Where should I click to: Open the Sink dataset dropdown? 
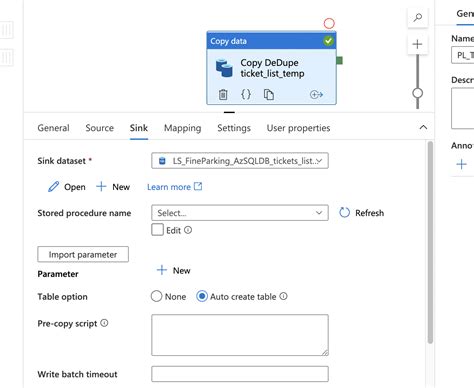pos(240,161)
